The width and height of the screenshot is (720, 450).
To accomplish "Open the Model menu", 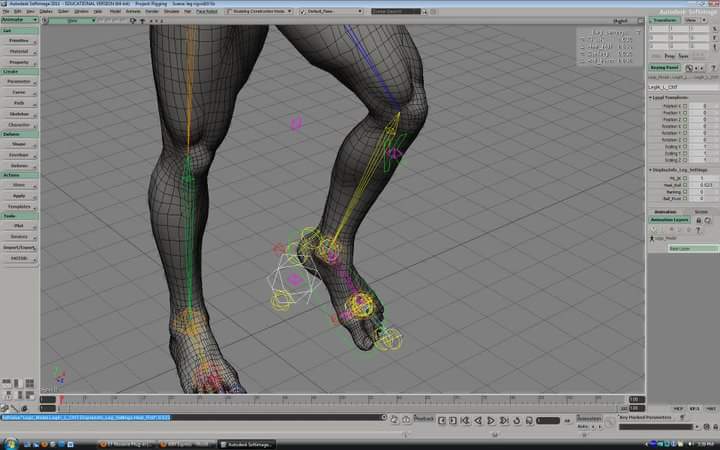I will click(115, 11).
